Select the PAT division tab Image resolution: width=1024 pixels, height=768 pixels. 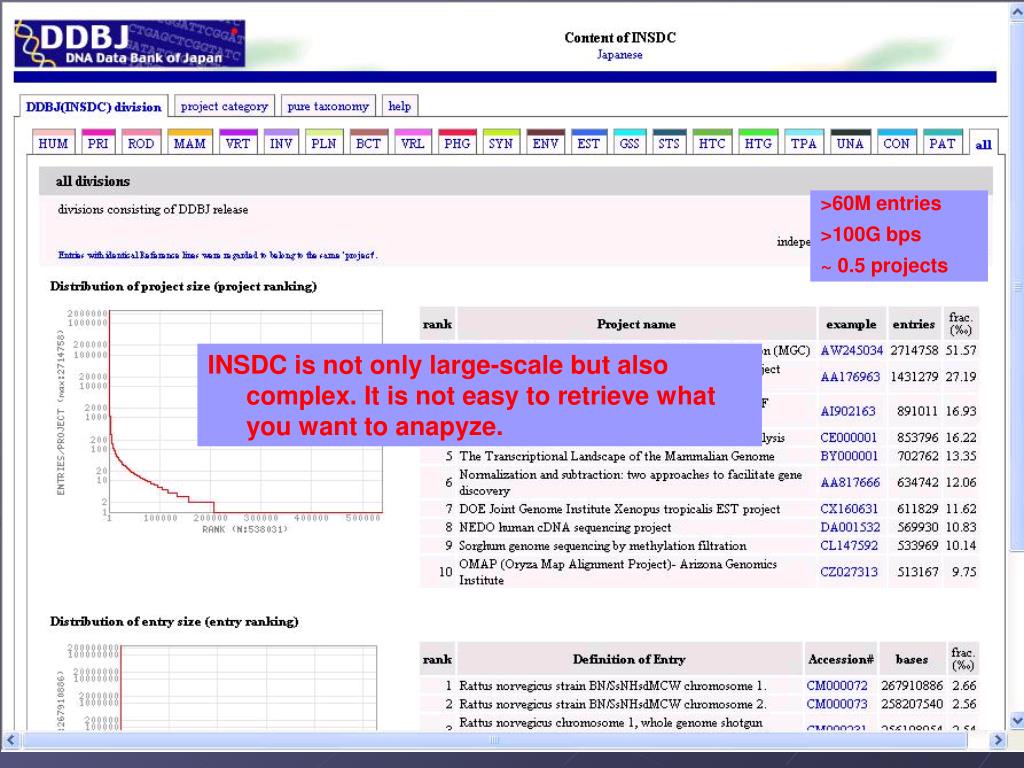point(942,142)
